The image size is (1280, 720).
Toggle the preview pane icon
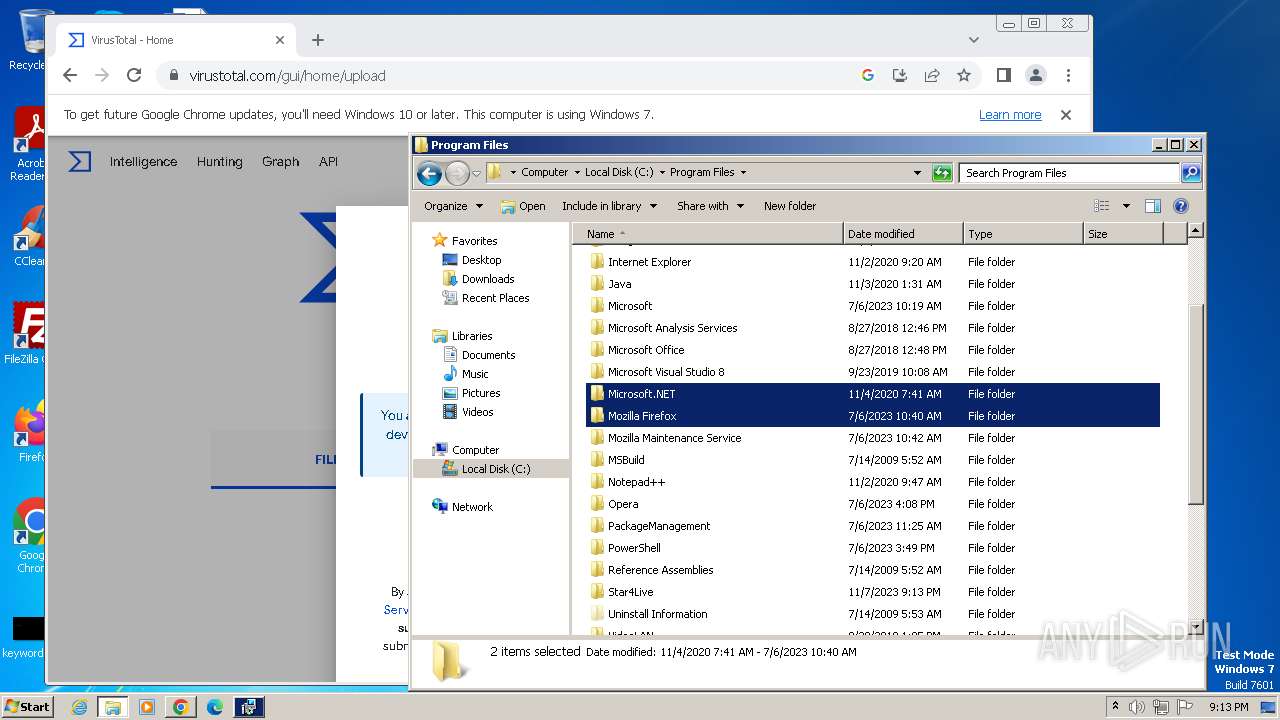(1153, 206)
